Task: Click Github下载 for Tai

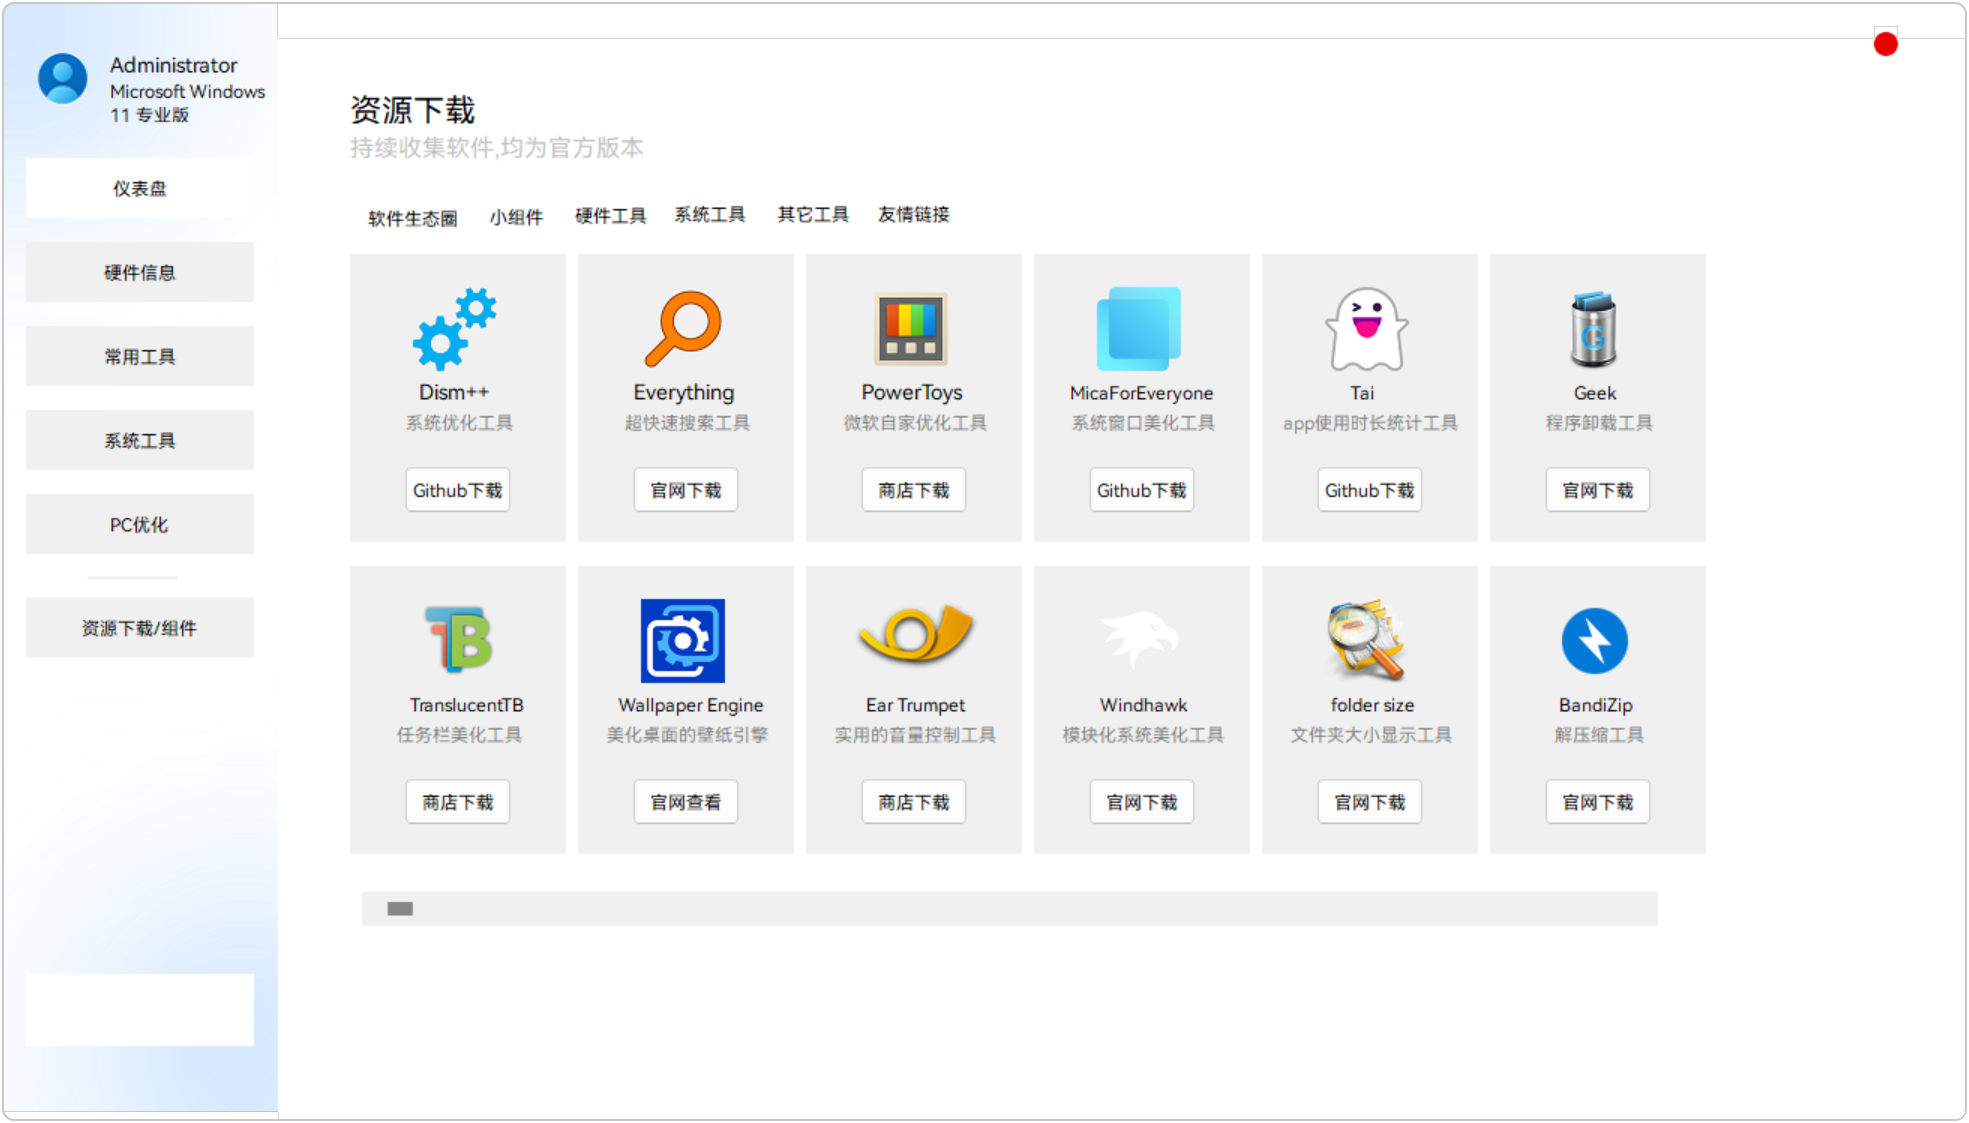Action: tap(1370, 490)
